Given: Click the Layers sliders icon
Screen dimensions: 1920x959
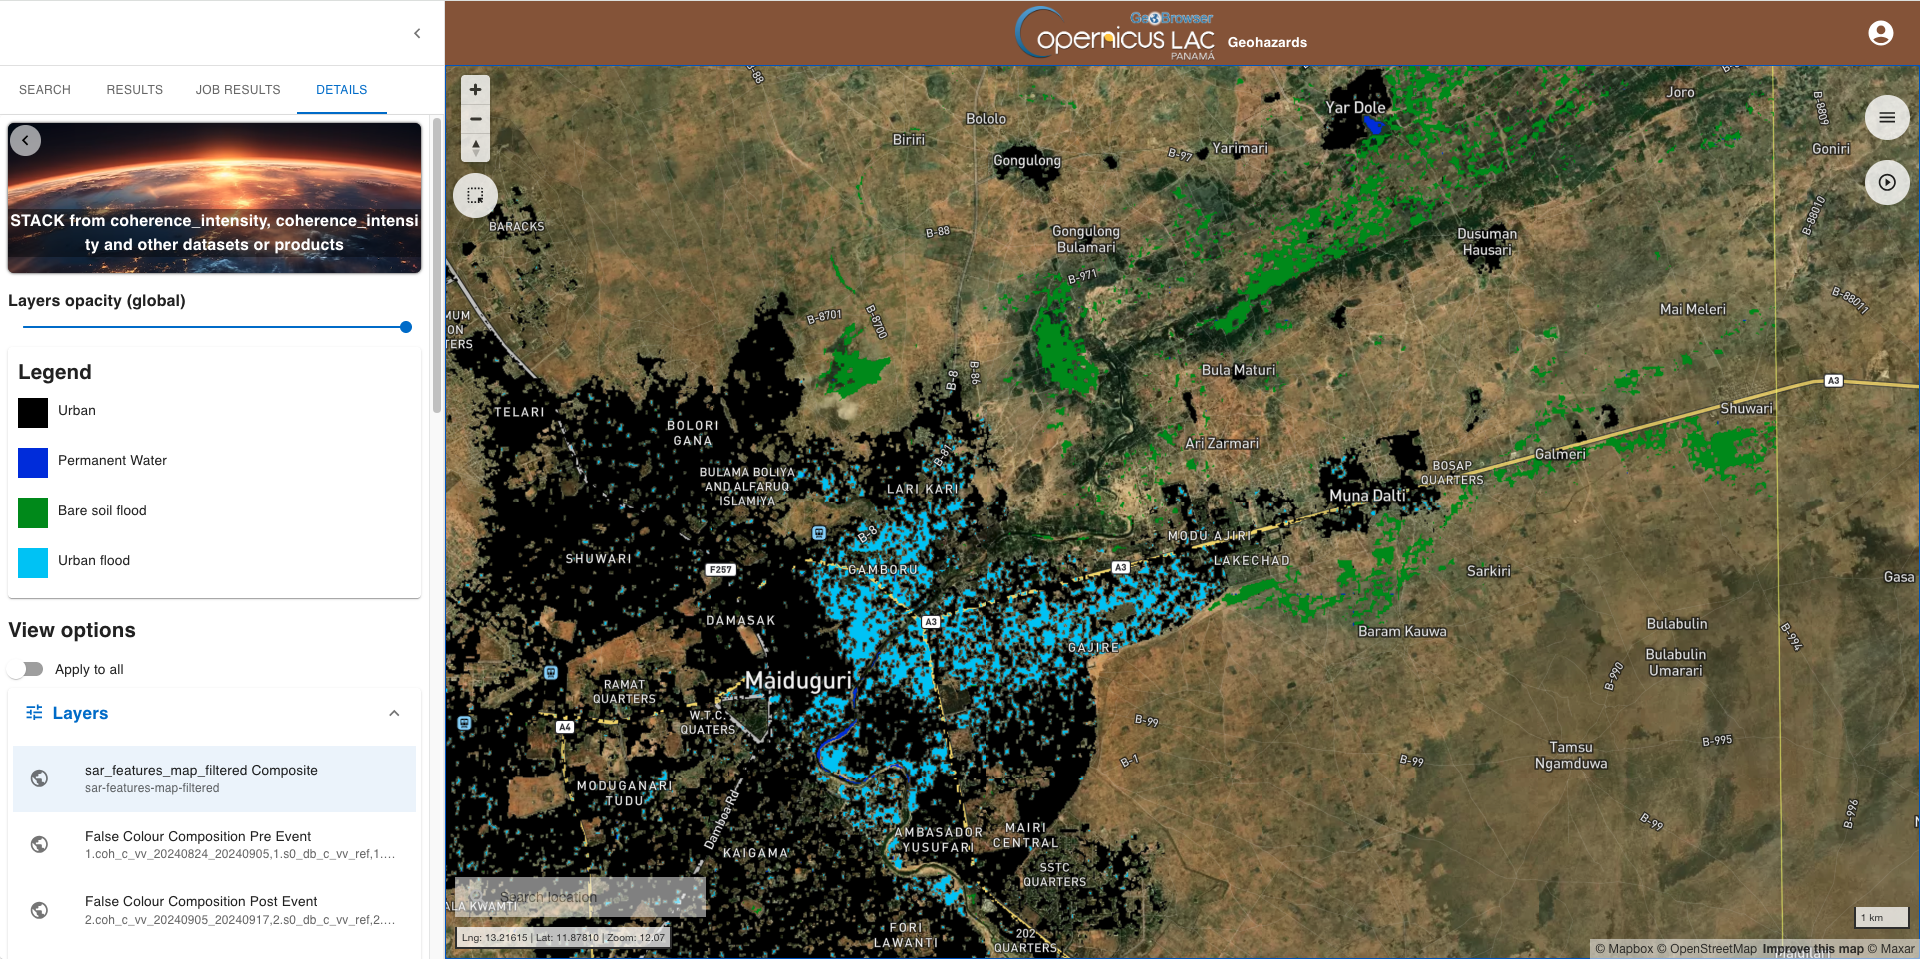Looking at the screenshot, I should pyautogui.click(x=34, y=713).
